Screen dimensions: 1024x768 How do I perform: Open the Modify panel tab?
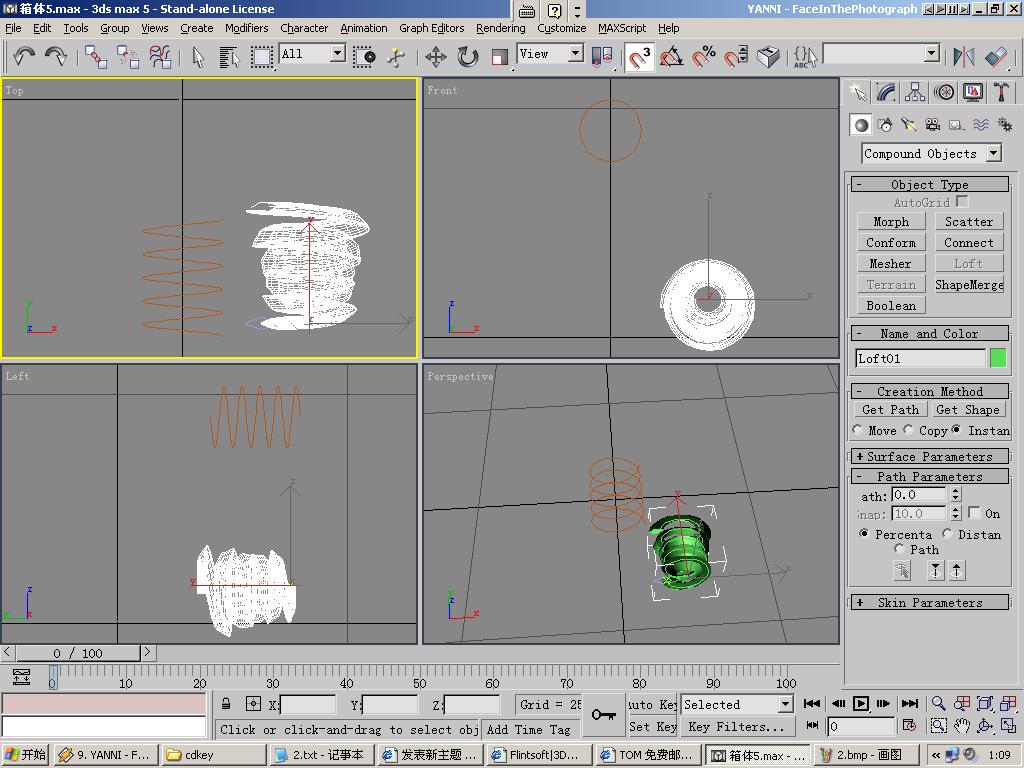(x=886, y=92)
